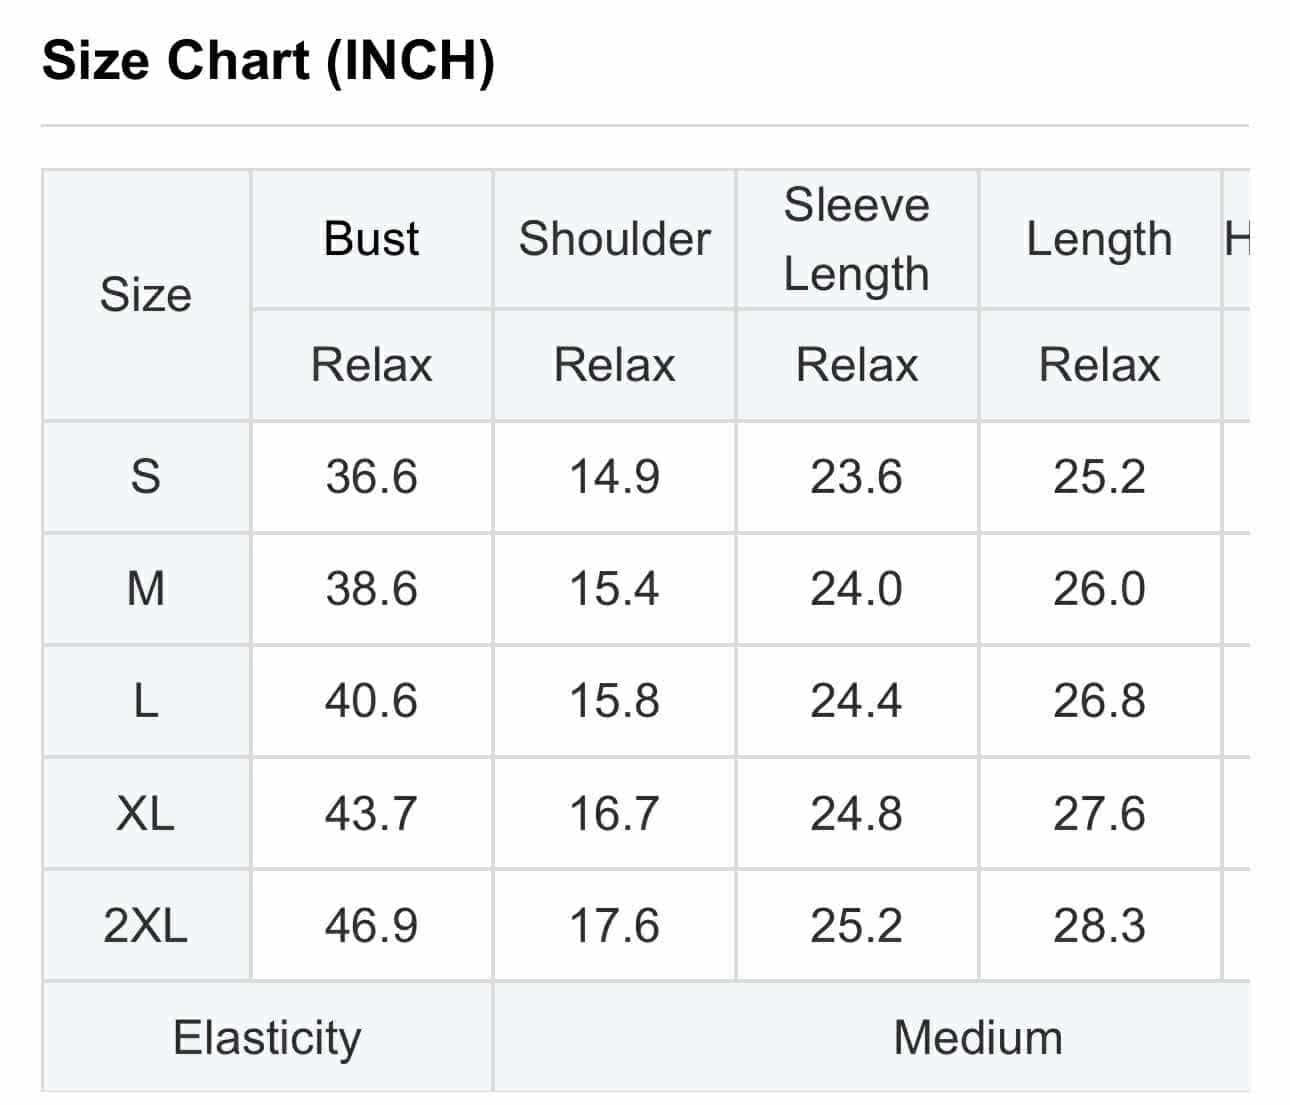Select the L size row label
The width and height of the screenshot is (1290, 1105).
146,700
